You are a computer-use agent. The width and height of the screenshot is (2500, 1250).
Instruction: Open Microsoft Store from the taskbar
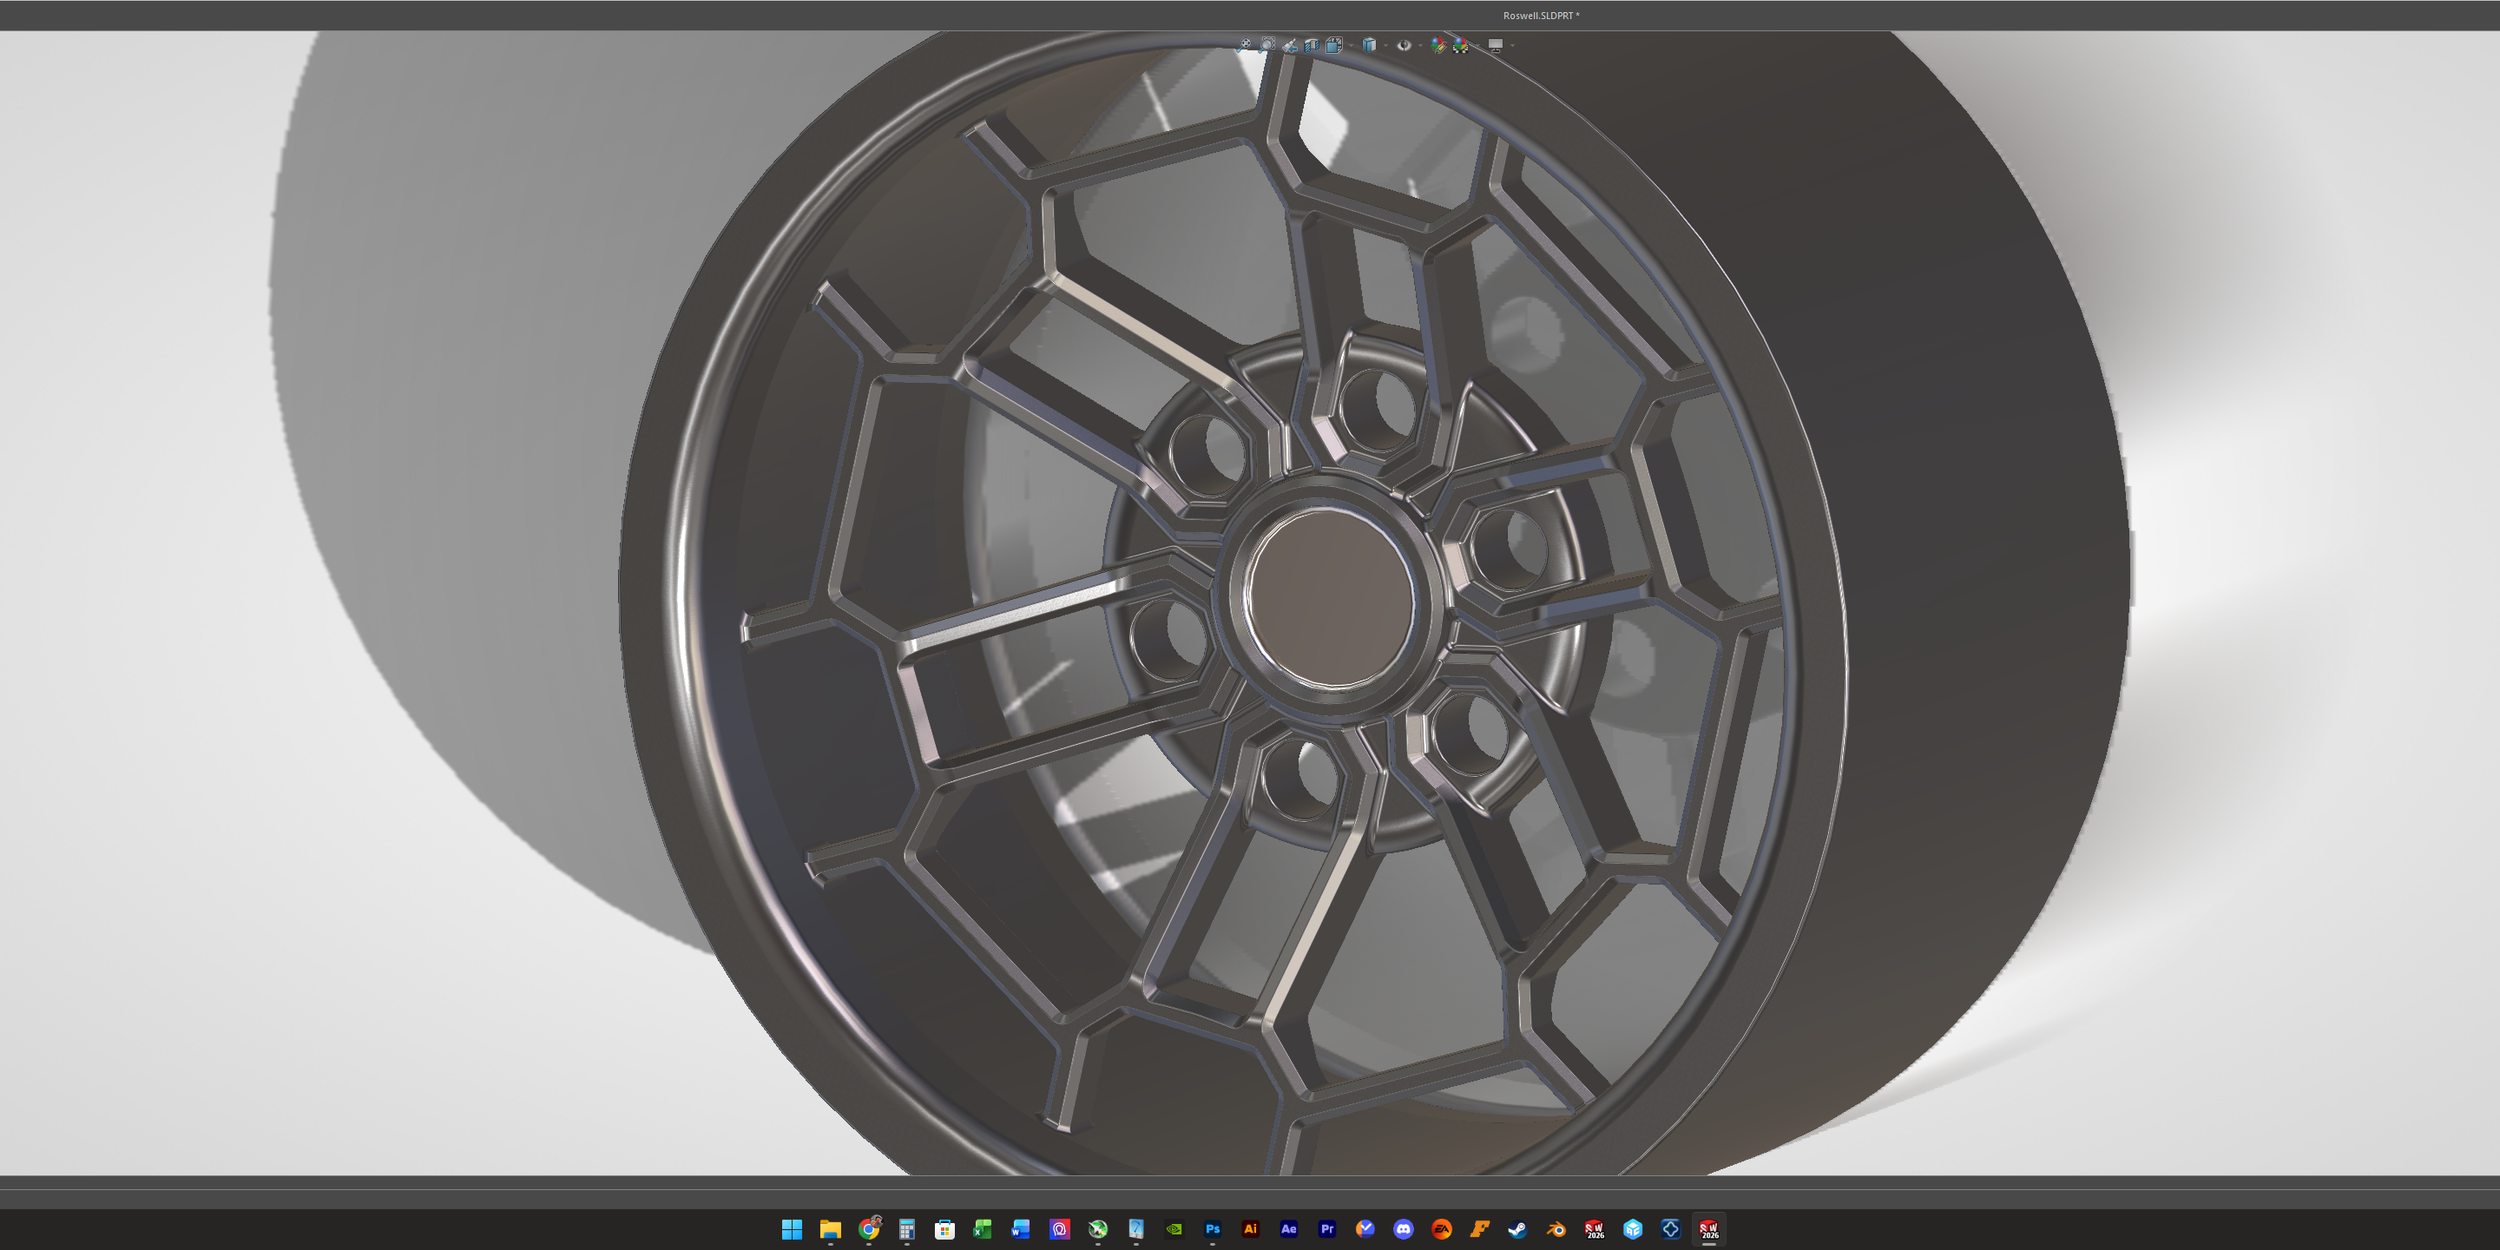[944, 1229]
